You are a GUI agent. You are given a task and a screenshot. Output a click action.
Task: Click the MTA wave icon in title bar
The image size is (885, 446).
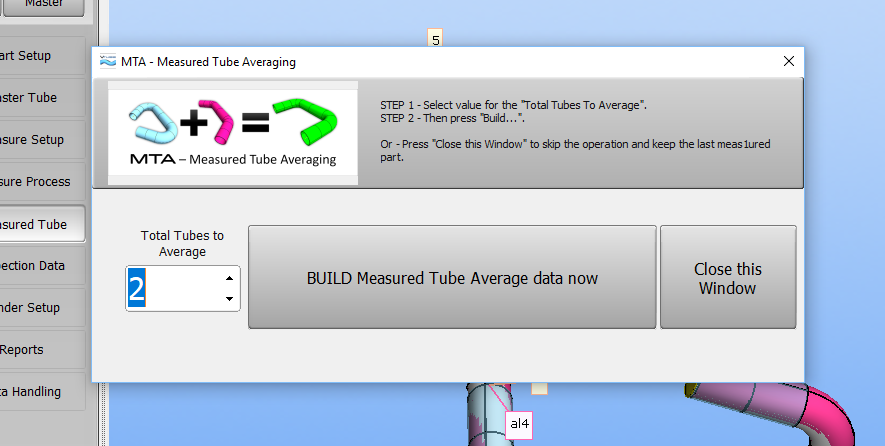click(108, 61)
